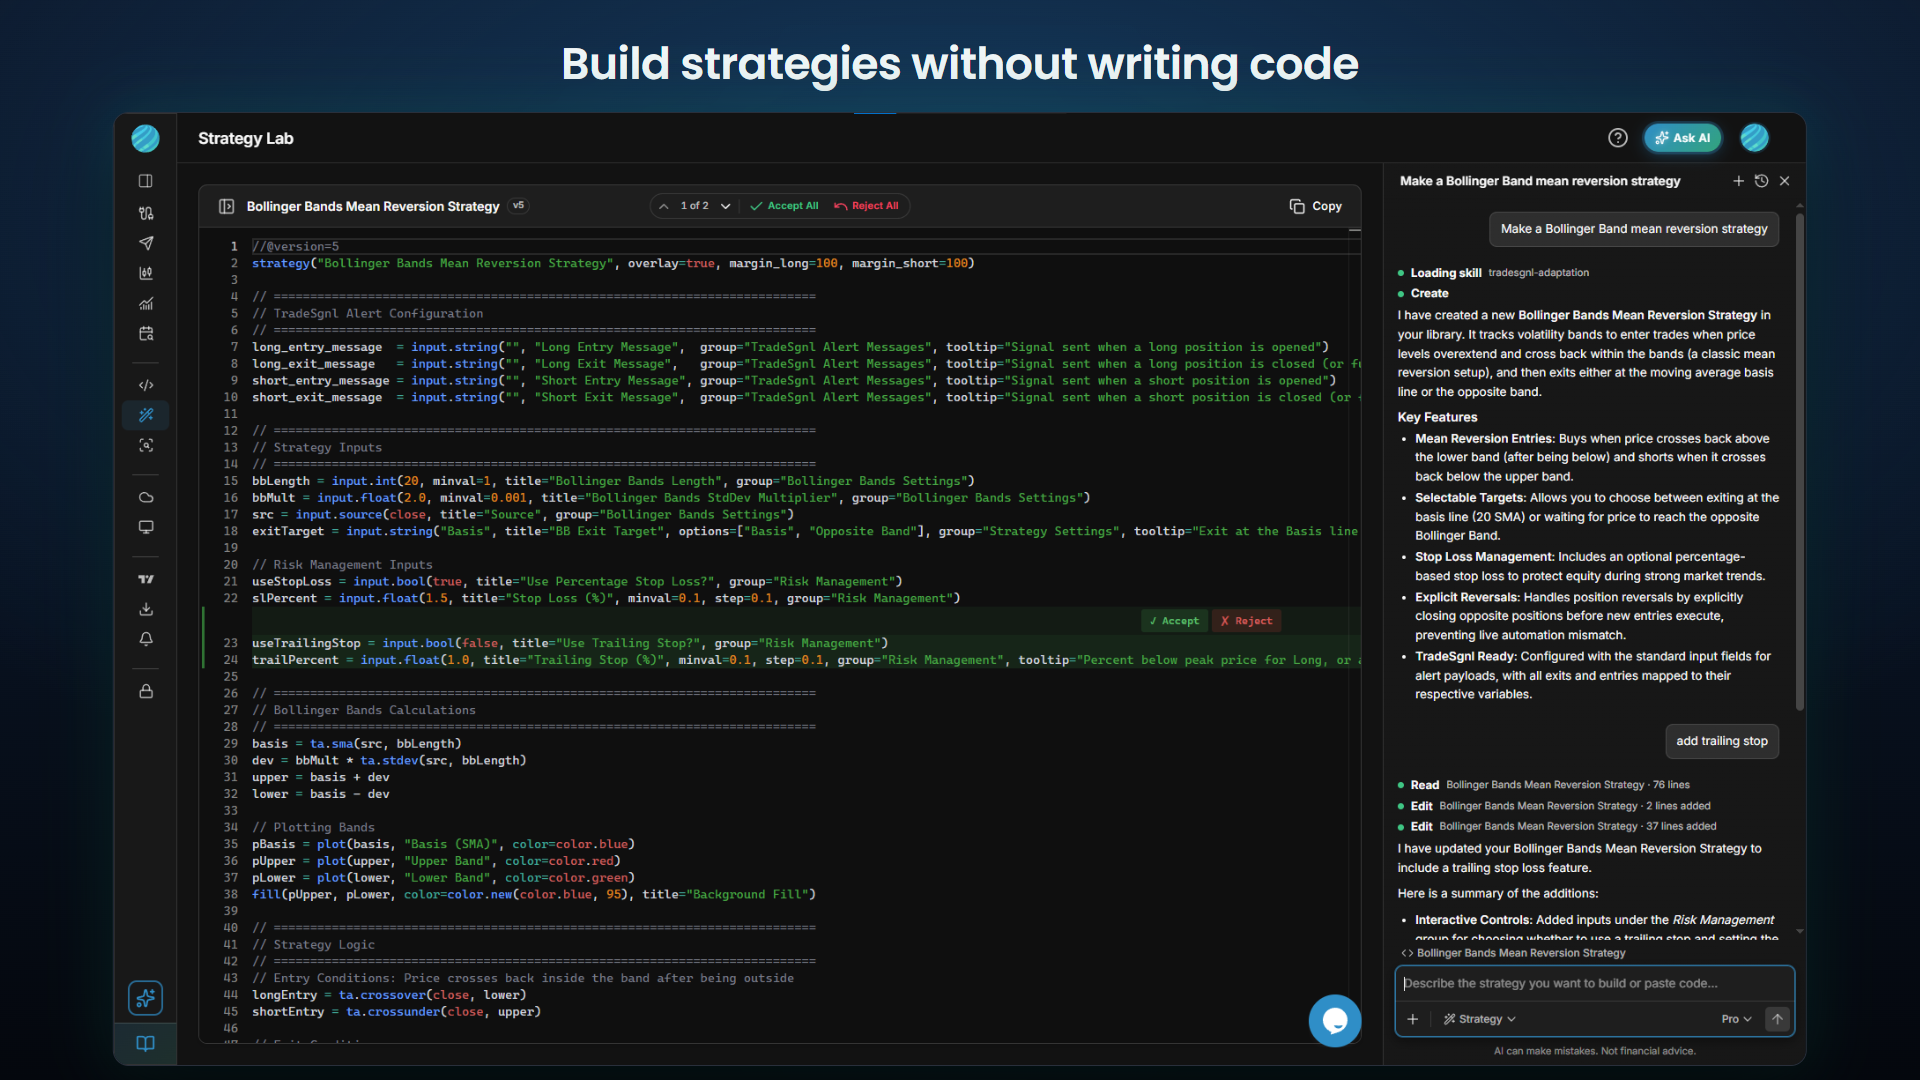This screenshot has height=1080, width=1920.
Task: Open the TradingView logo icon in sidebar
Action: tap(146, 579)
